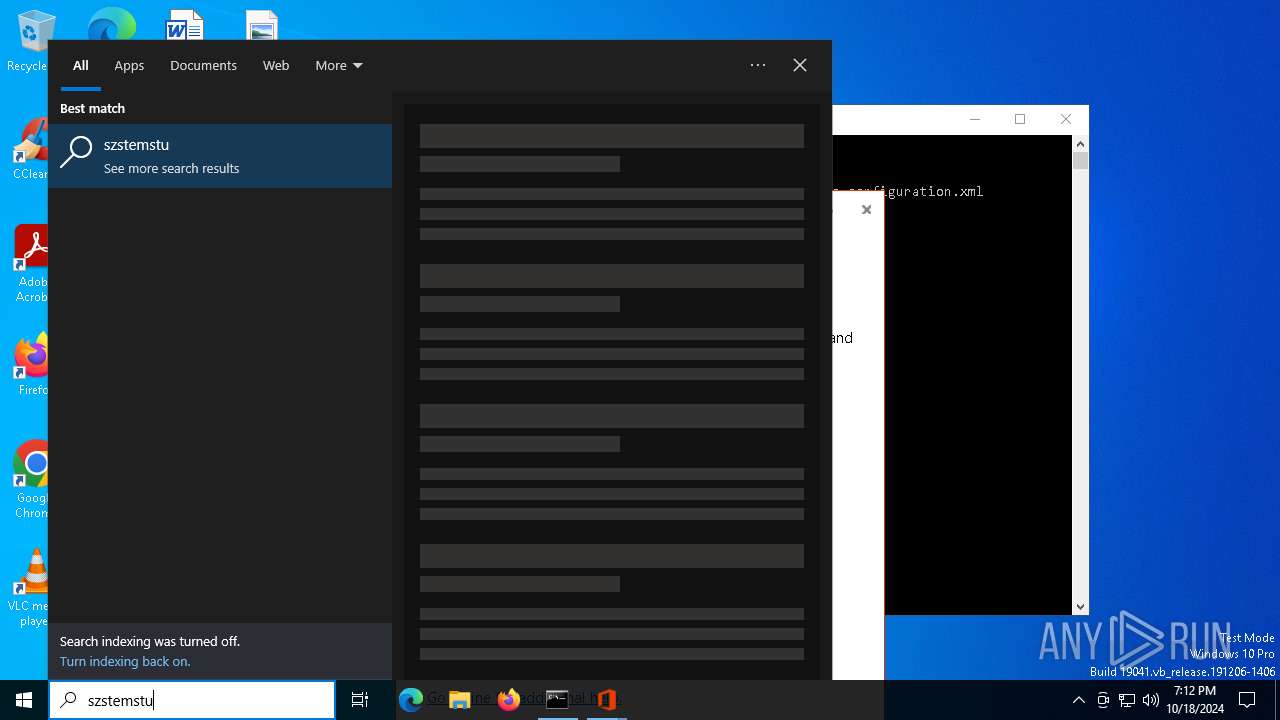This screenshot has width=1280, height=720.
Task: Minimize the console window
Action: pos(975,119)
